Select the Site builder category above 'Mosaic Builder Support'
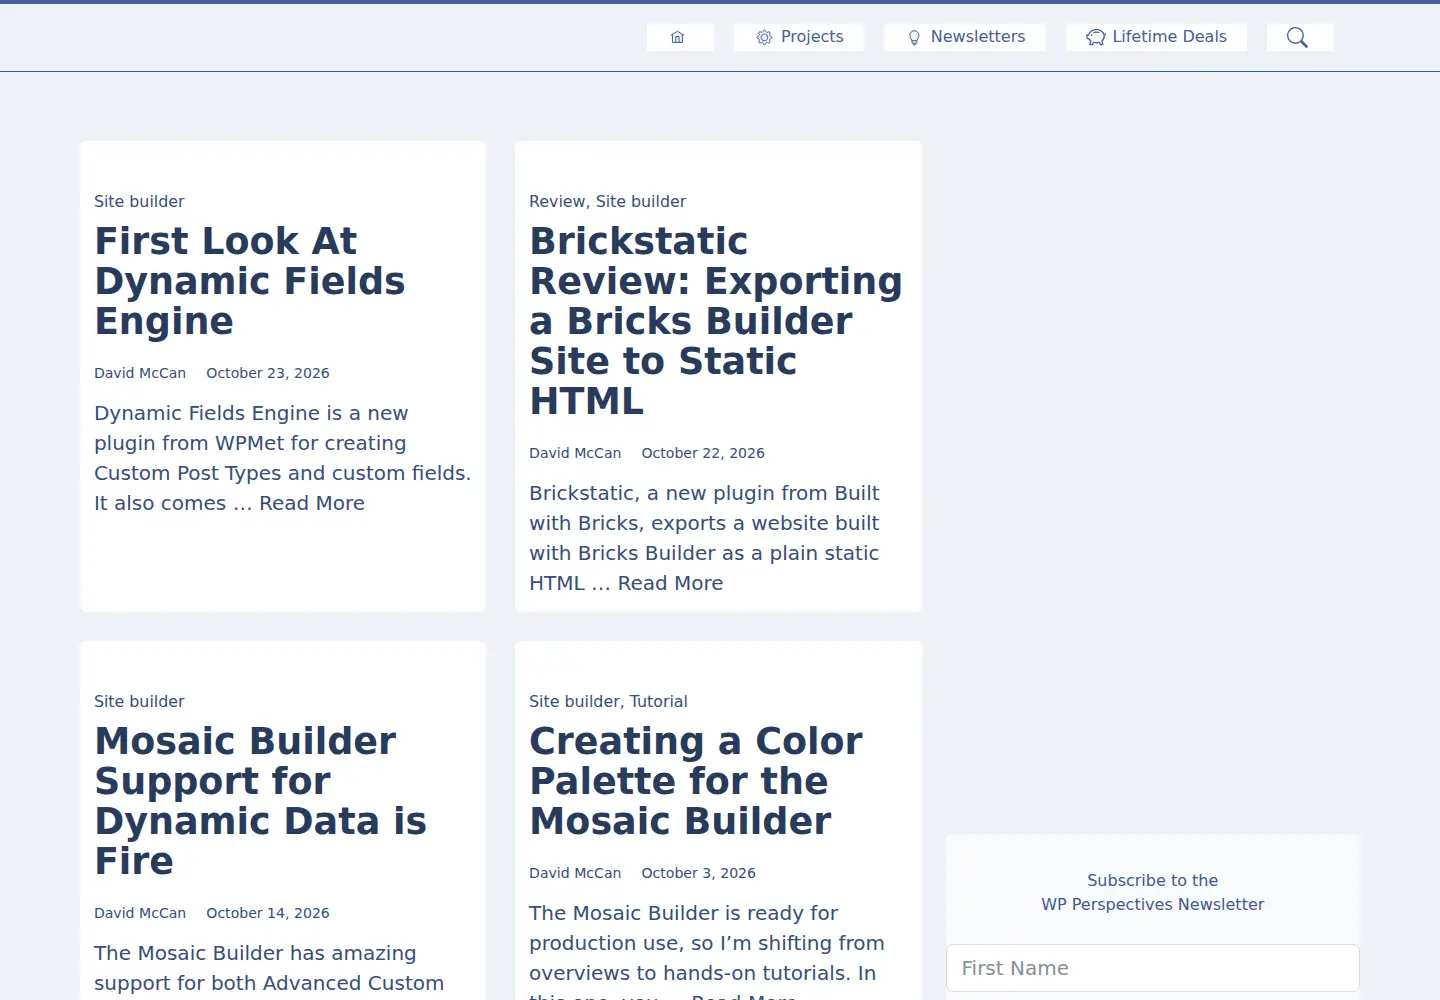The width and height of the screenshot is (1440, 1000). (139, 701)
